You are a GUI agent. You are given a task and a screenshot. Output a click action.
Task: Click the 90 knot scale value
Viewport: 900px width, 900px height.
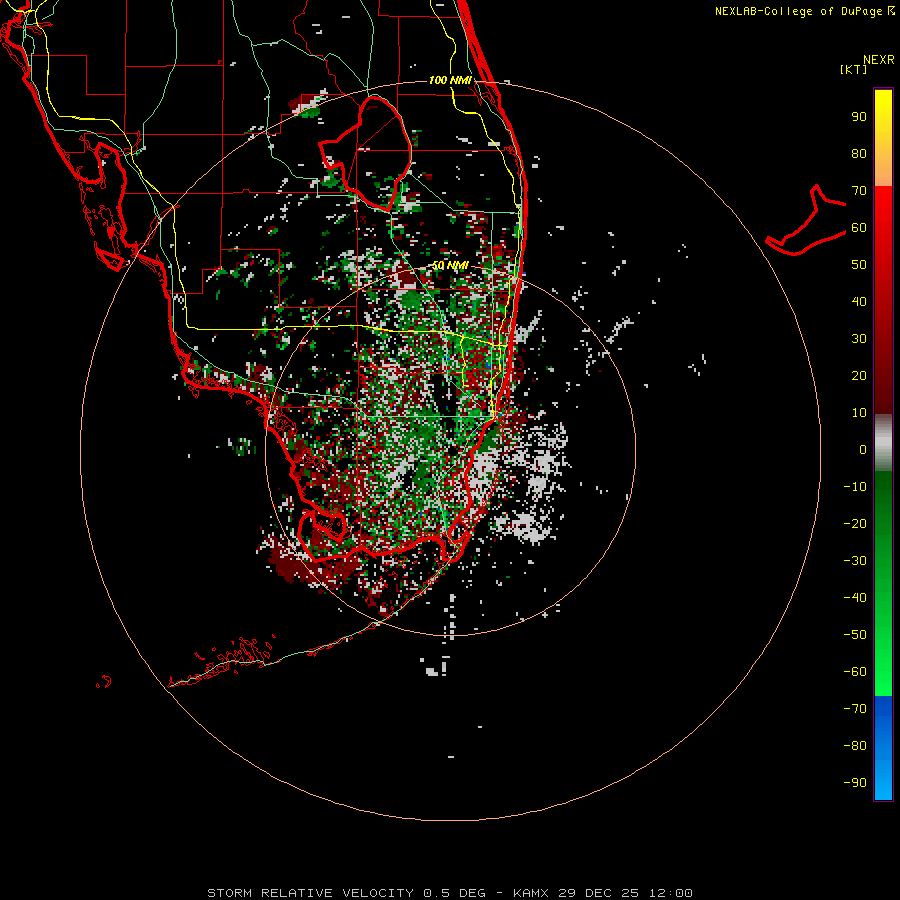point(859,117)
